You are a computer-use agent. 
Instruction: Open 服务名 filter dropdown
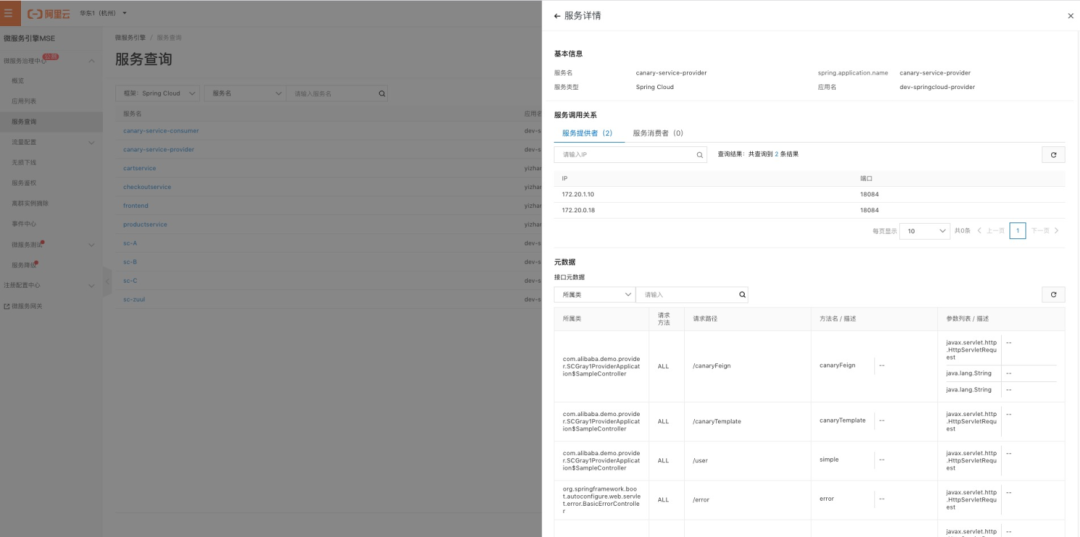coord(245,94)
